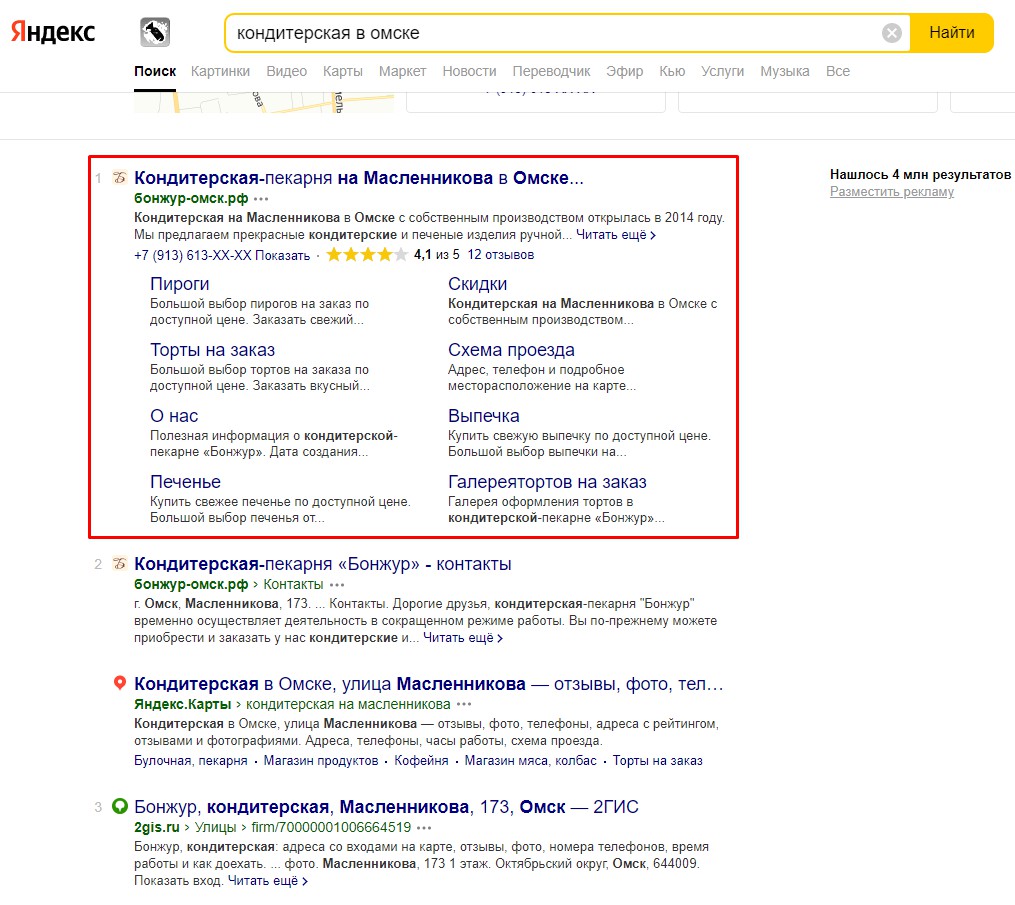Open the Магазин мяса, колбас link

click(530, 761)
